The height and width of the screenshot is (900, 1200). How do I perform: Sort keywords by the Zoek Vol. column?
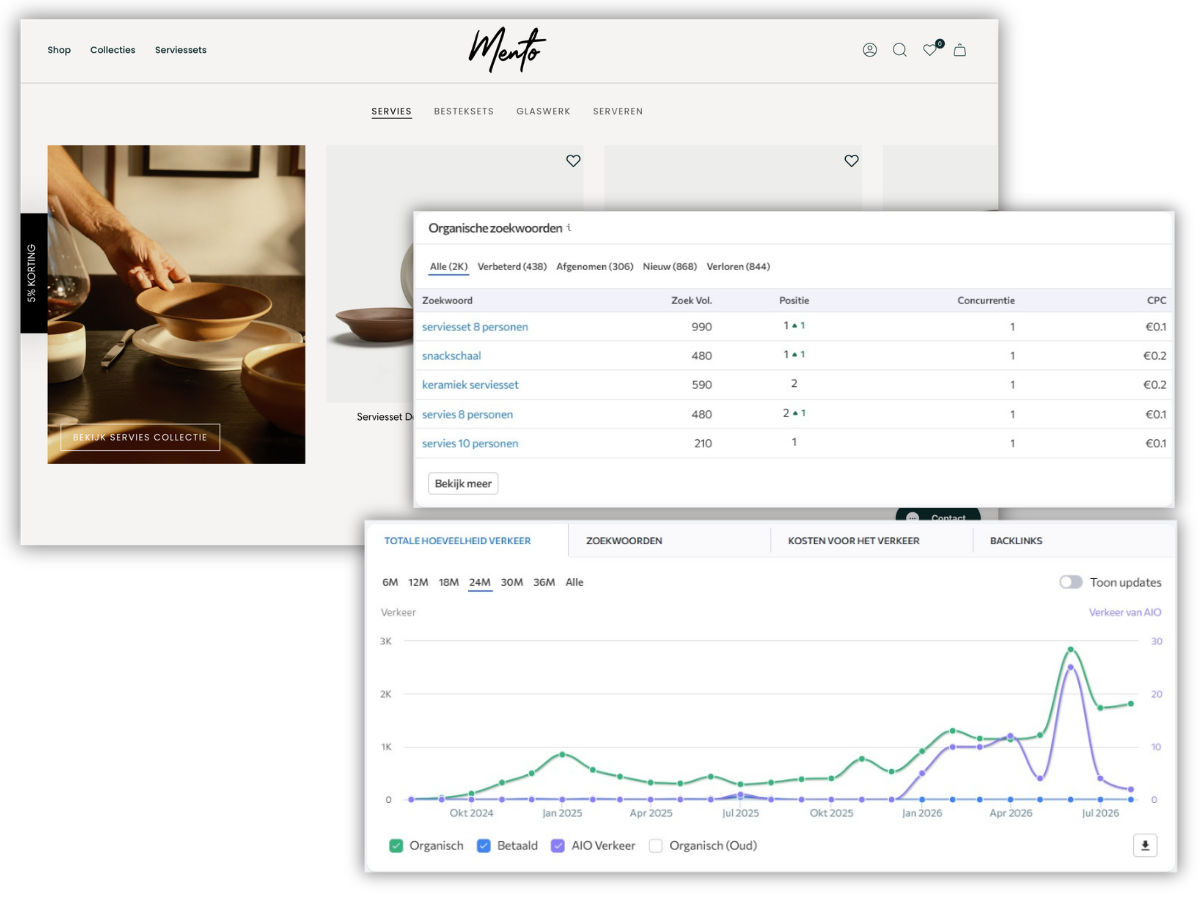coord(691,300)
